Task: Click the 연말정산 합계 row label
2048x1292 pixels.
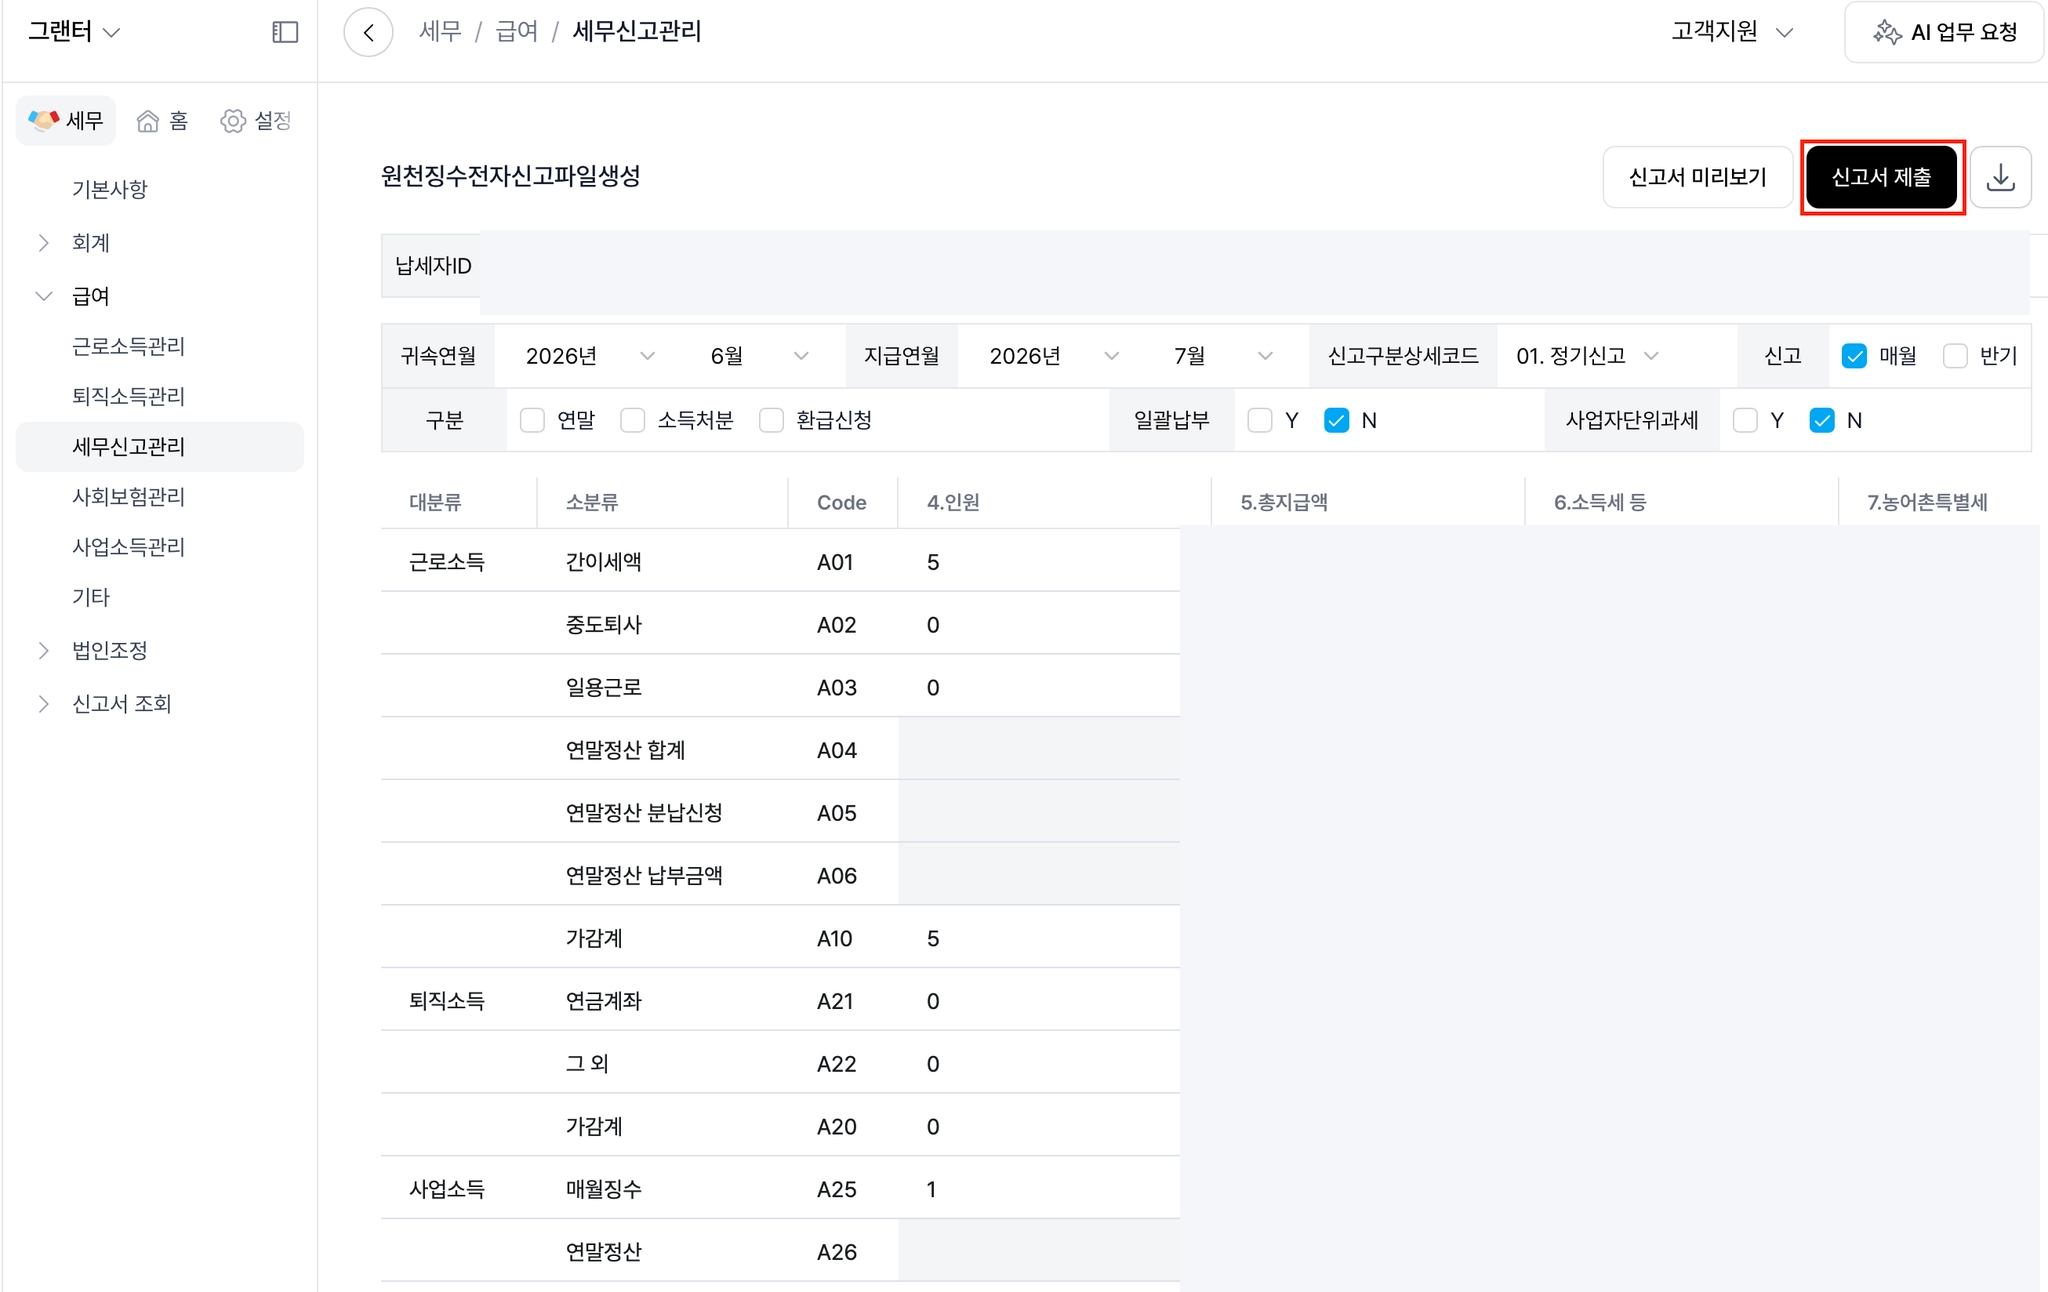Action: coord(625,750)
